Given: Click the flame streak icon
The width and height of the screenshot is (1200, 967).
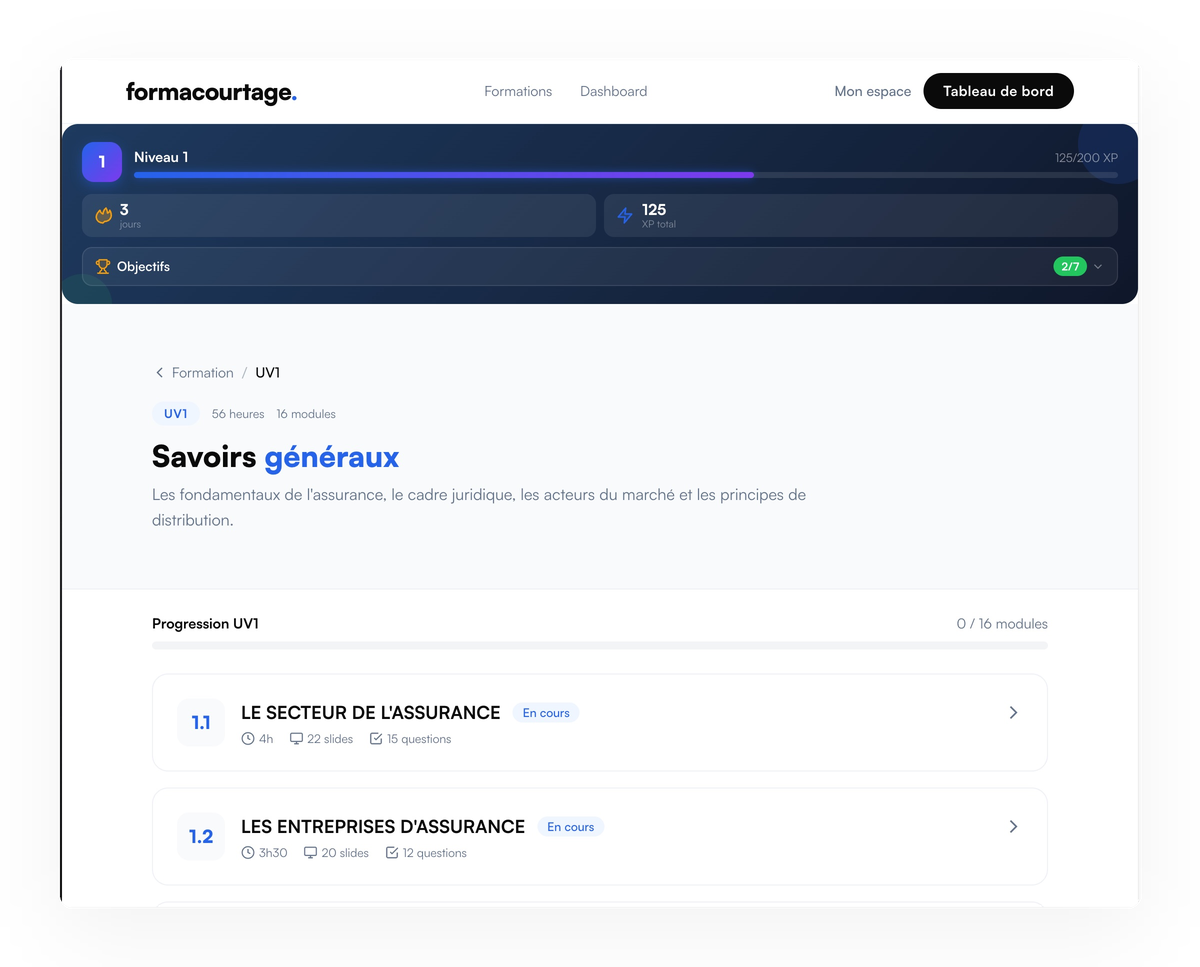Looking at the screenshot, I should click(103, 215).
